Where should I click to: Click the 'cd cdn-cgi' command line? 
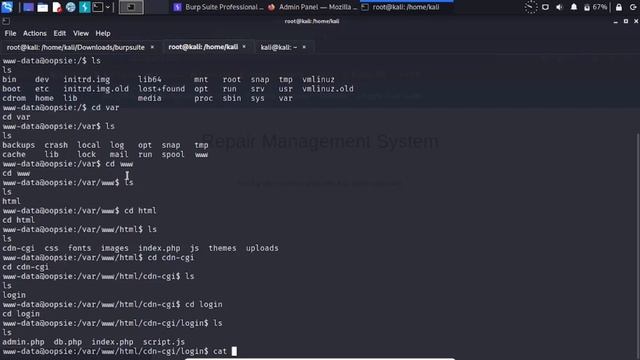pyautogui.click(x=98, y=258)
